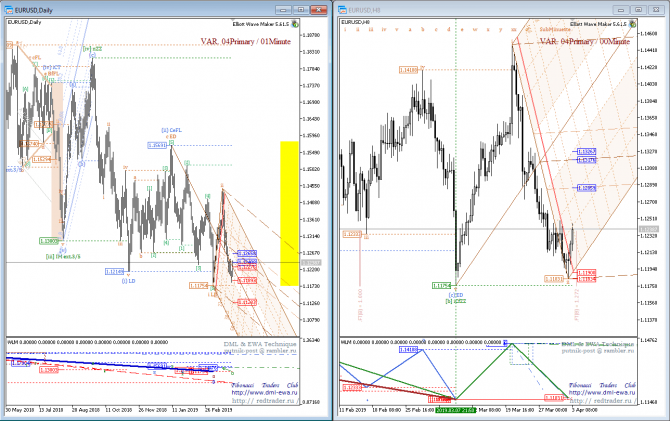Click the '(c)ED' wave label in H8 chart
670x421 pixels.
pyautogui.click(x=455, y=295)
